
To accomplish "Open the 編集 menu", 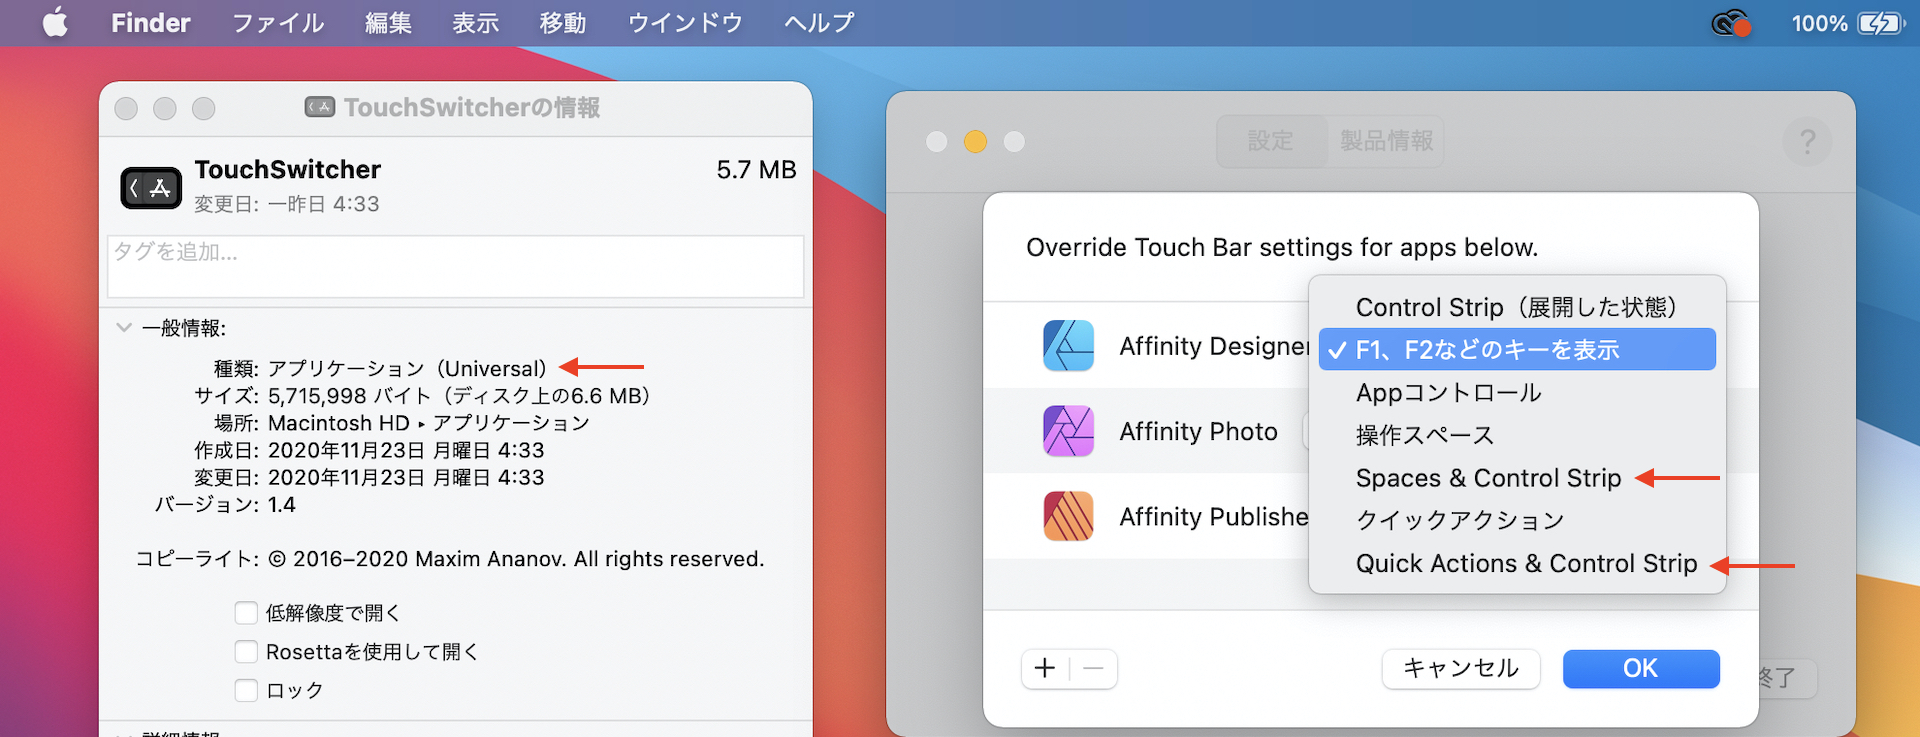I will 388,23.
